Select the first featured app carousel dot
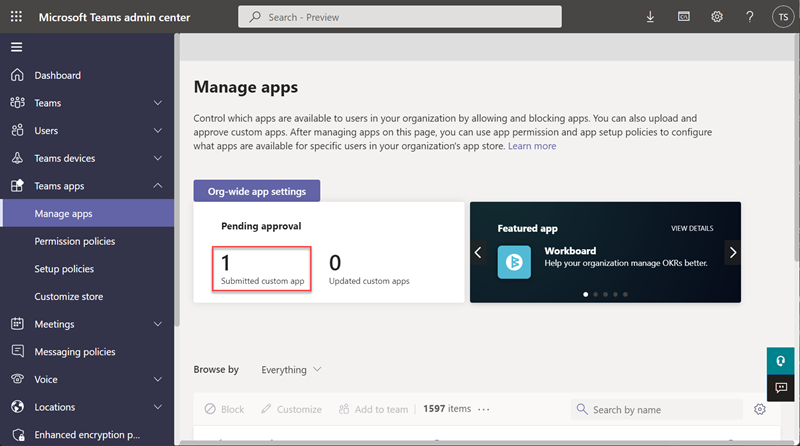The image size is (800, 446). [586, 294]
